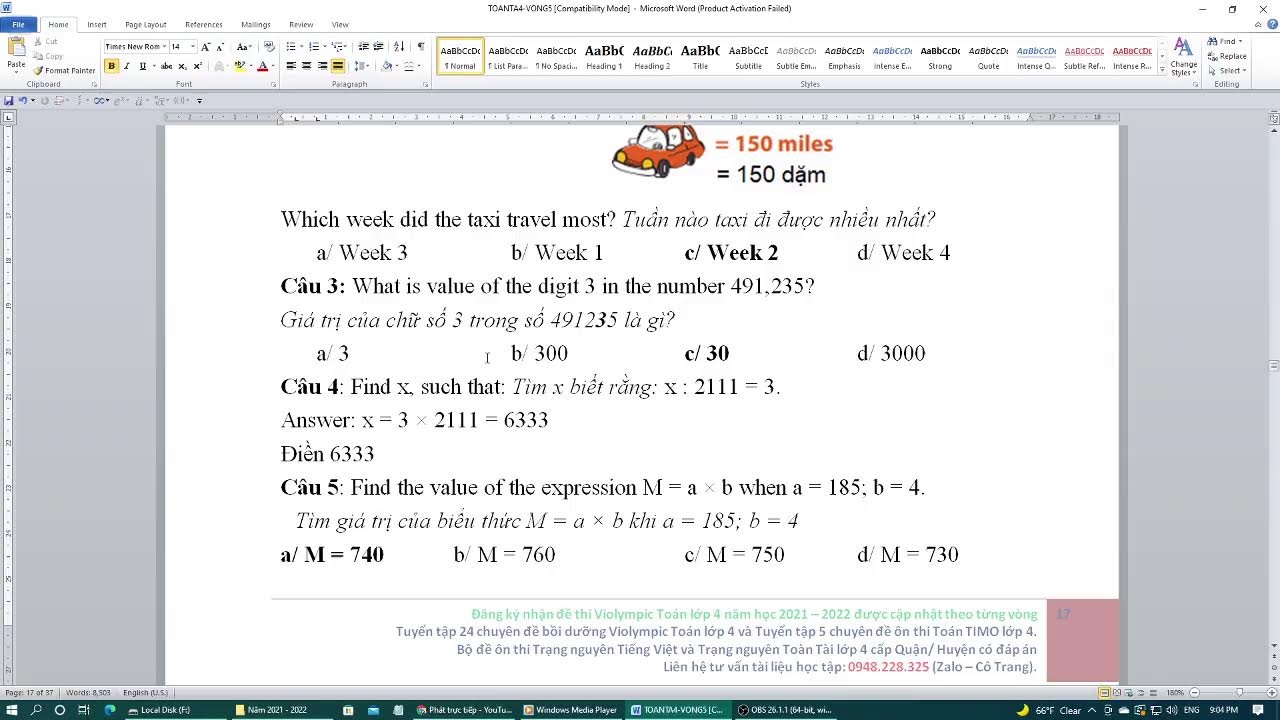Expand Bullets dropdown arrow
The image size is (1280, 720).
click(300, 47)
